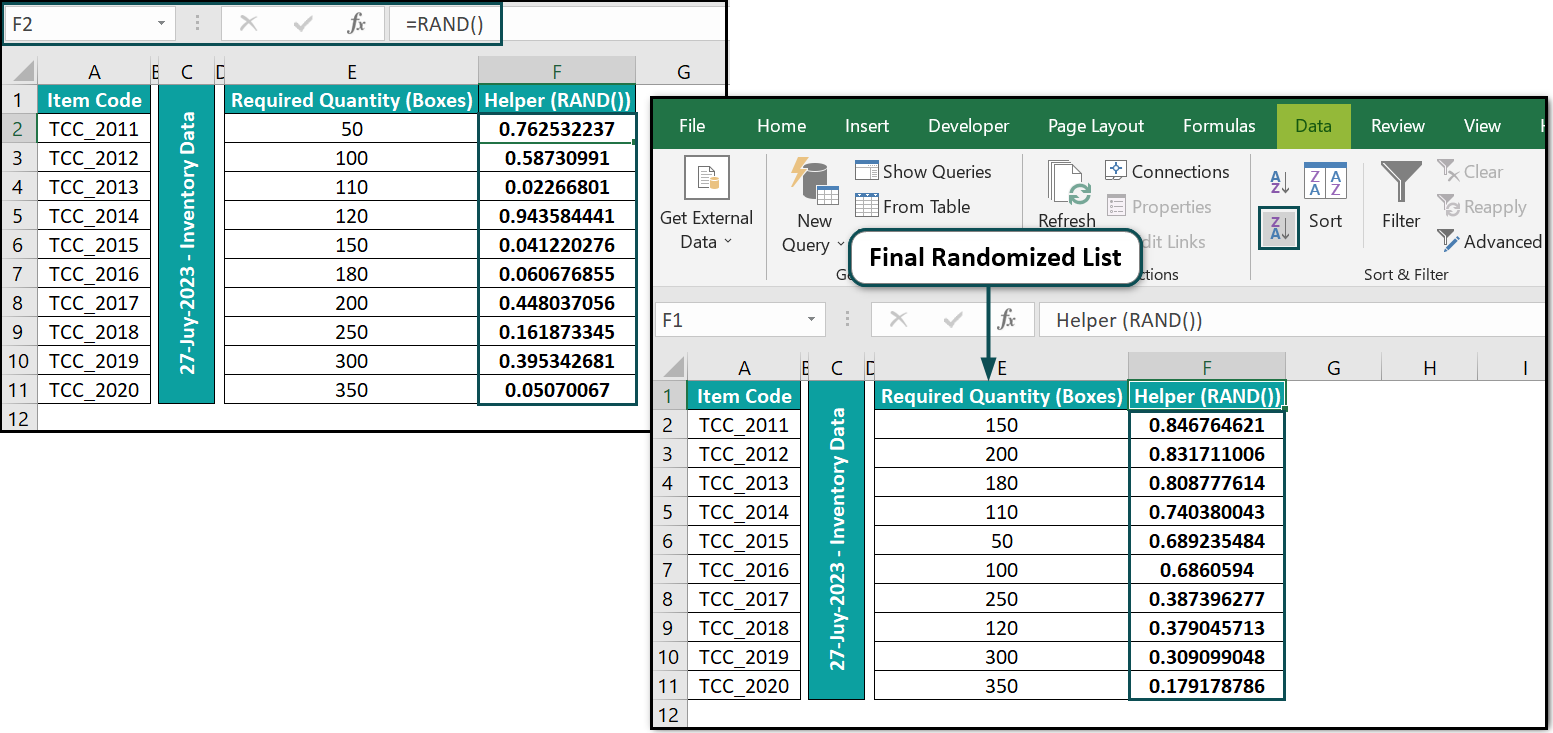Click the Filter funnel icon
The image size is (1553, 733).
(x=1401, y=183)
